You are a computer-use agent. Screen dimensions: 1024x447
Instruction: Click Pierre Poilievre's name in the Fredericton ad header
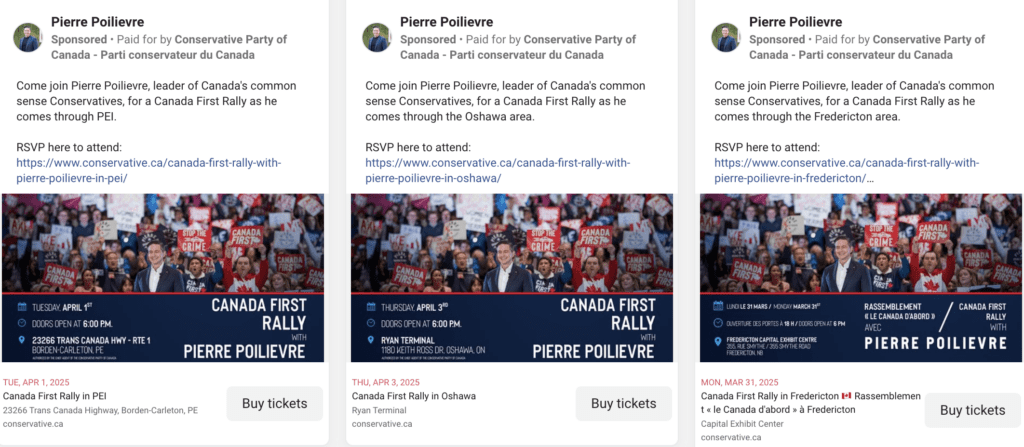[x=795, y=22]
